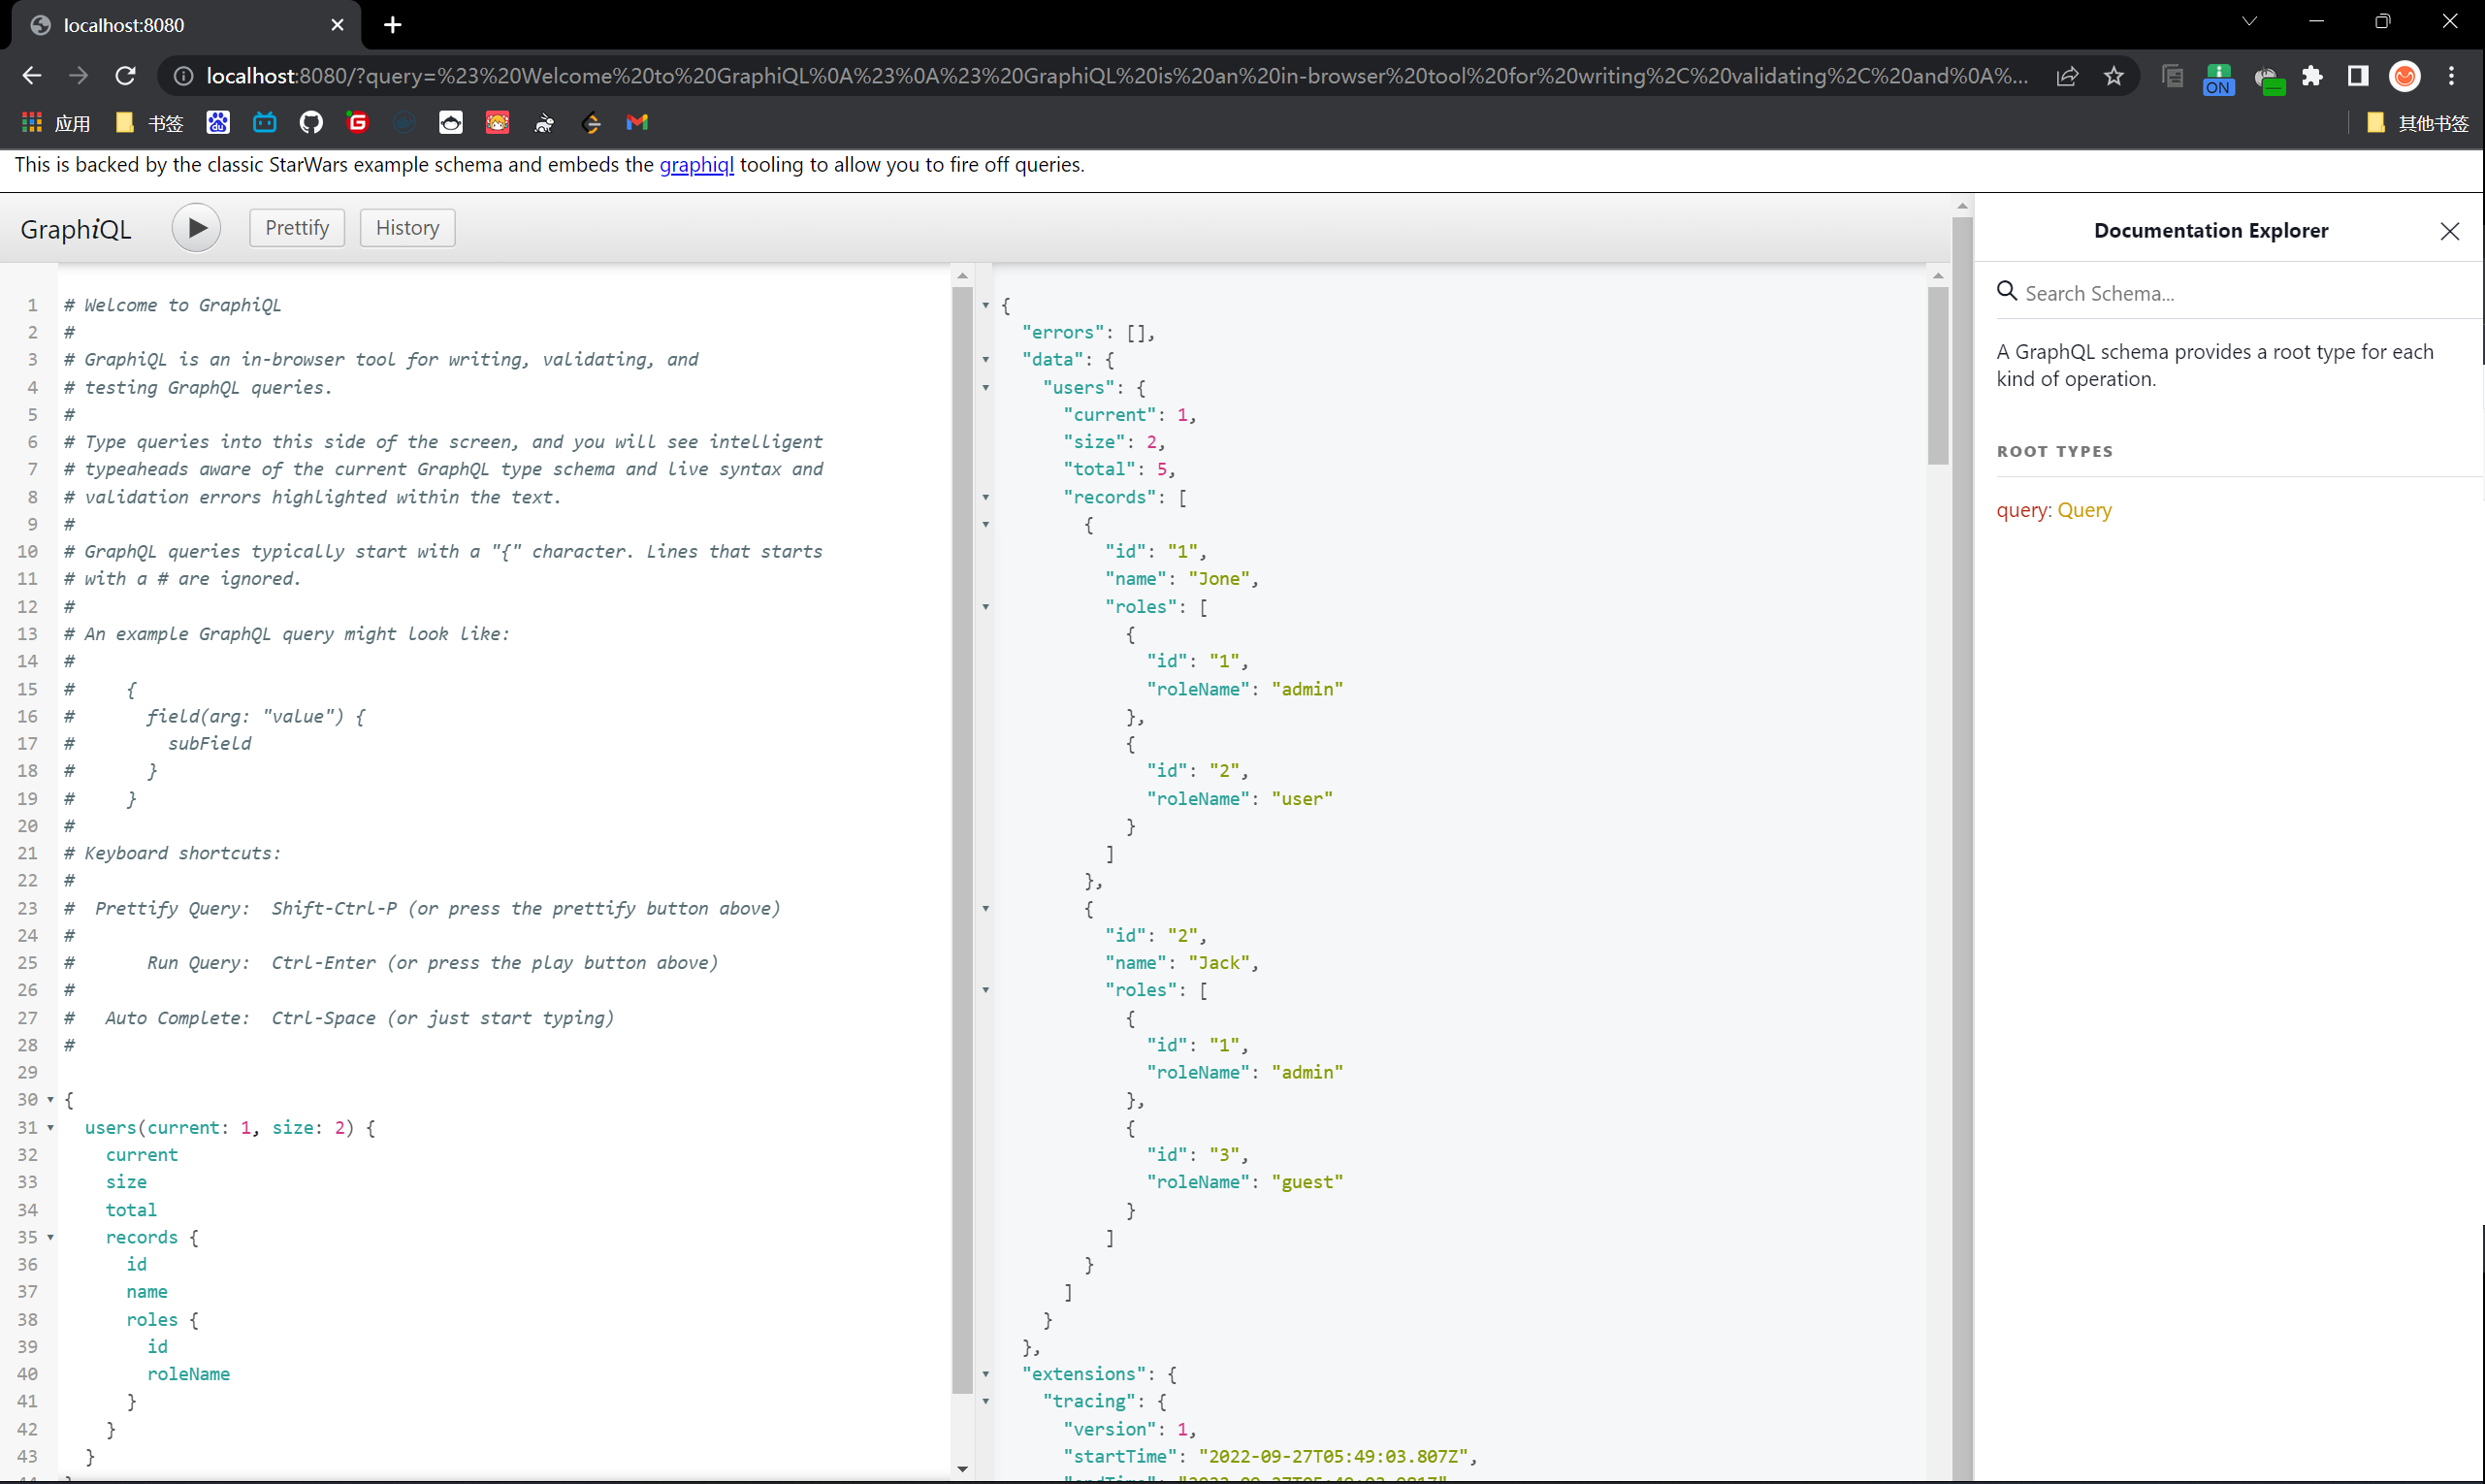Reload the page via refresh icon
The width and height of the screenshot is (2485, 1484).
coord(125,76)
